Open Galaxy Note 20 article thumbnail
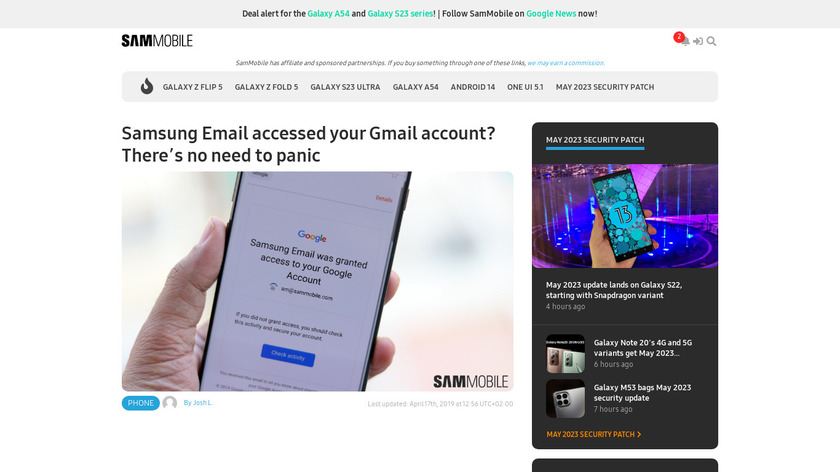This screenshot has height=472, width=840. (565, 354)
